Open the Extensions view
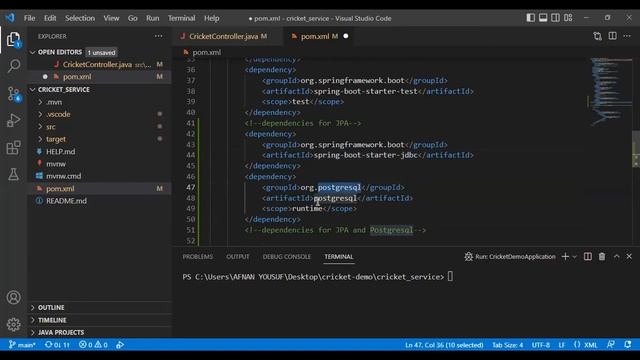 pos(13,147)
